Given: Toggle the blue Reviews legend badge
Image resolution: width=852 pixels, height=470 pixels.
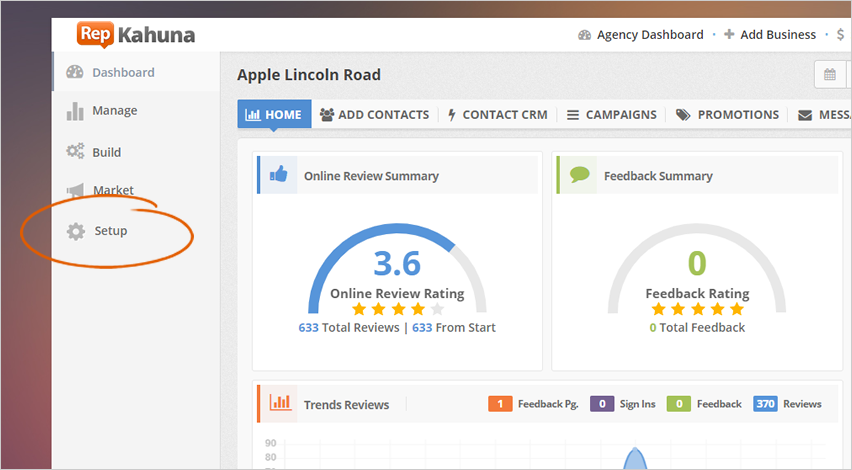Looking at the screenshot, I should click(765, 404).
